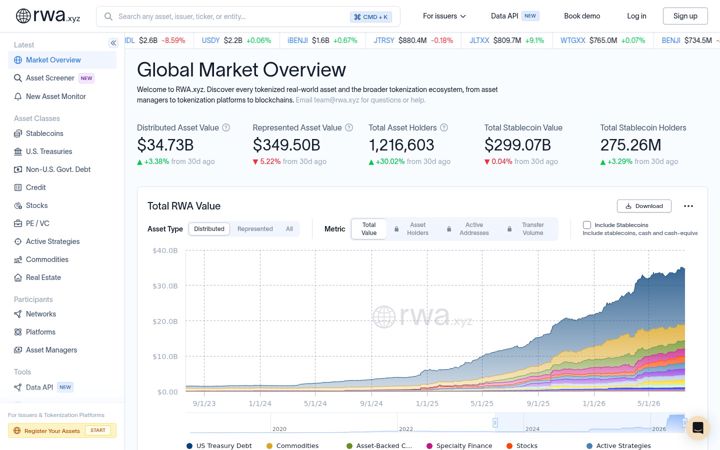Open the three-dot chart options menu
Screen dimensions: 720x450
point(688,206)
